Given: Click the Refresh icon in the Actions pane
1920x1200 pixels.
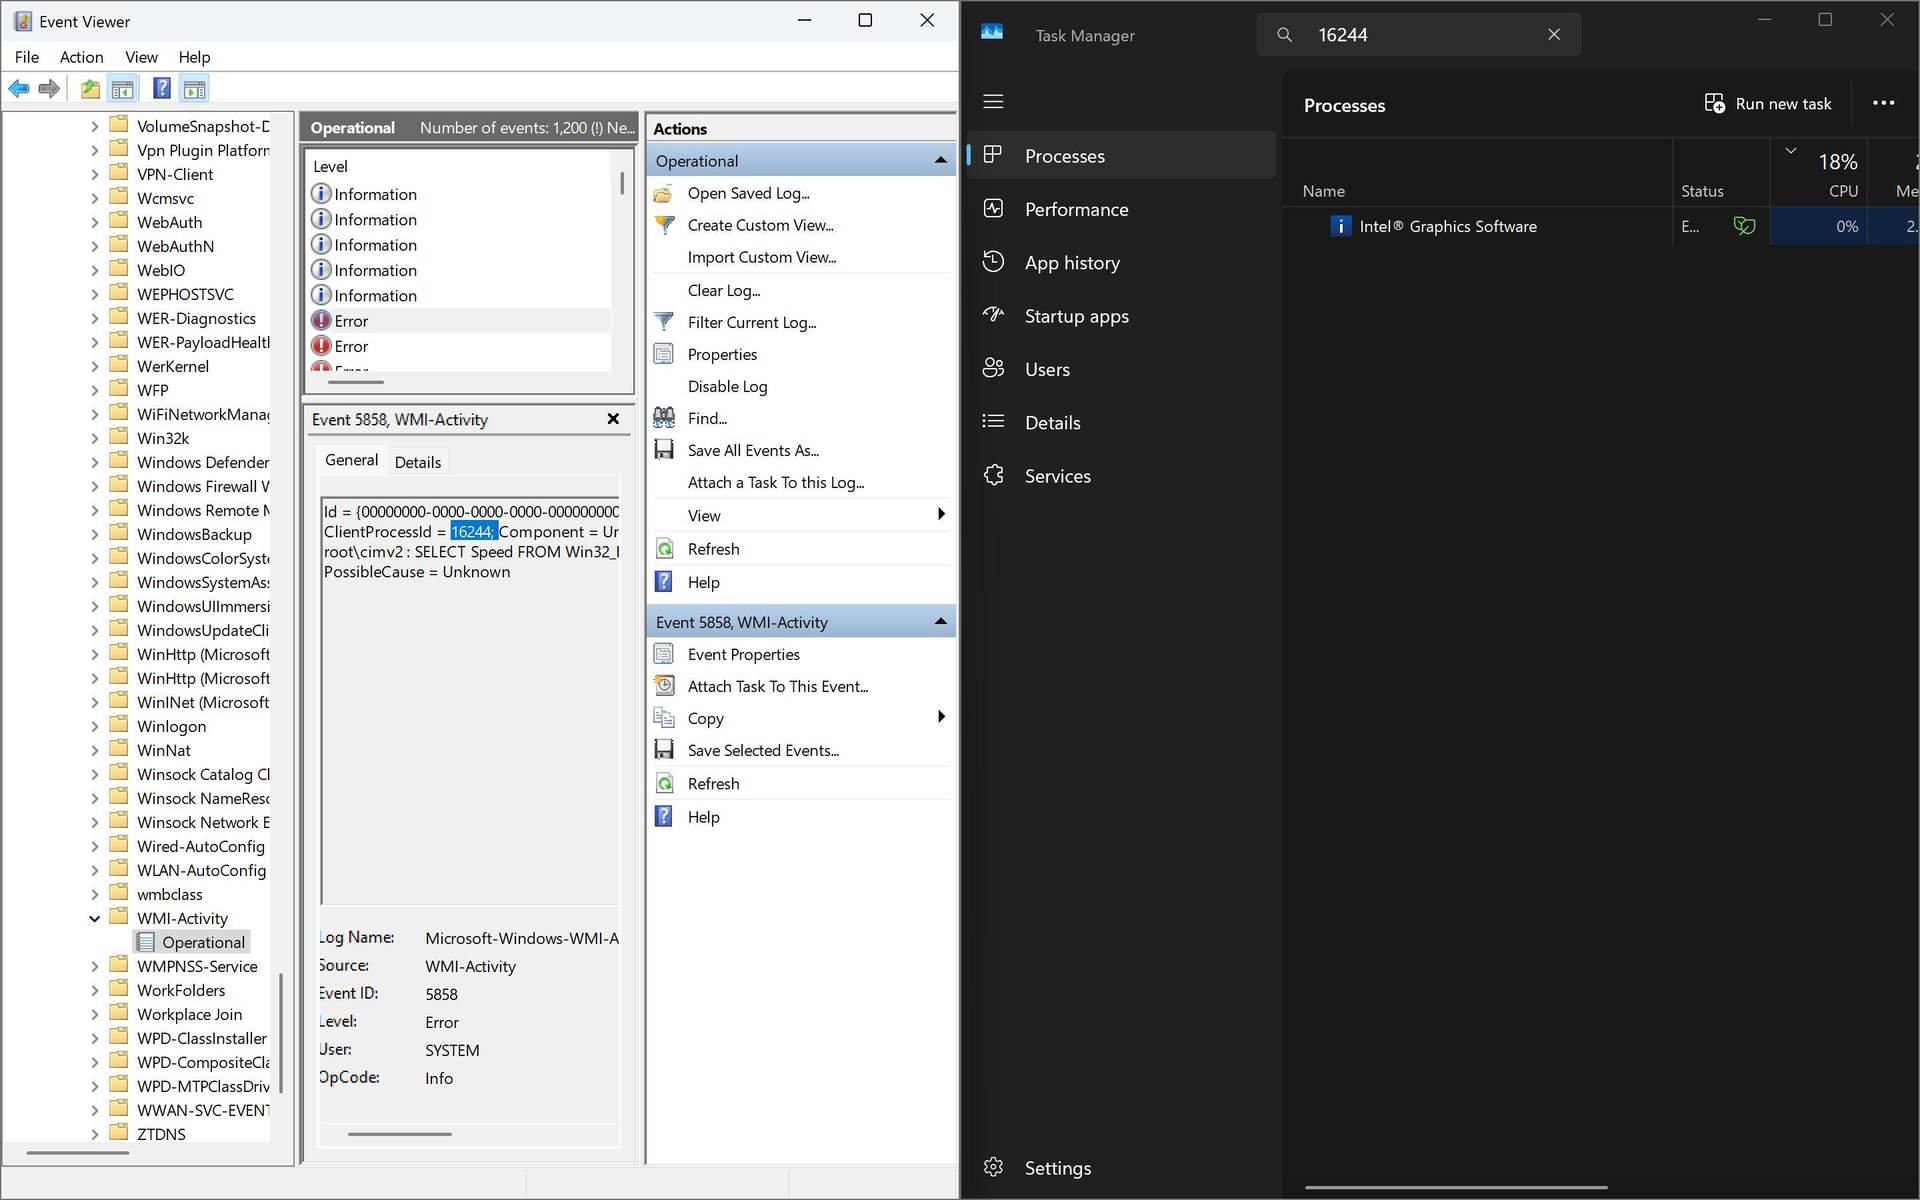Looking at the screenshot, I should click(664, 548).
